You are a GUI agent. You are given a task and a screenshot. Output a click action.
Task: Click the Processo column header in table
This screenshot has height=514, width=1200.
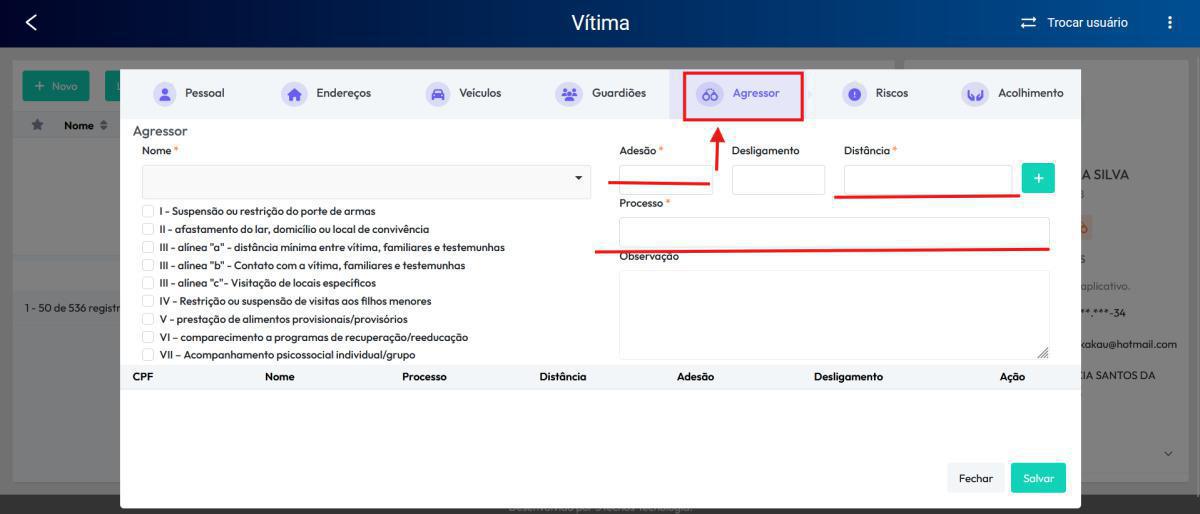pos(424,377)
